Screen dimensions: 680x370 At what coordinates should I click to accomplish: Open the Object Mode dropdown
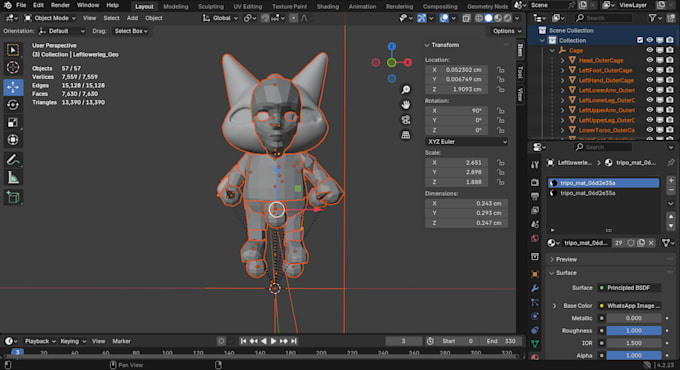(50, 18)
